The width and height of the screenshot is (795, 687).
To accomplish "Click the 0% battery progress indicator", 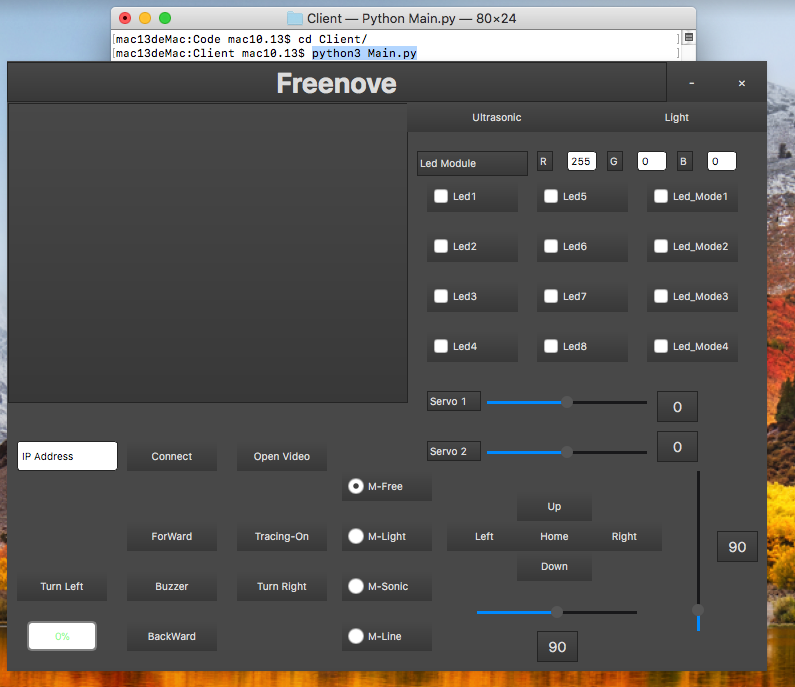I will (x=62, y=636).
